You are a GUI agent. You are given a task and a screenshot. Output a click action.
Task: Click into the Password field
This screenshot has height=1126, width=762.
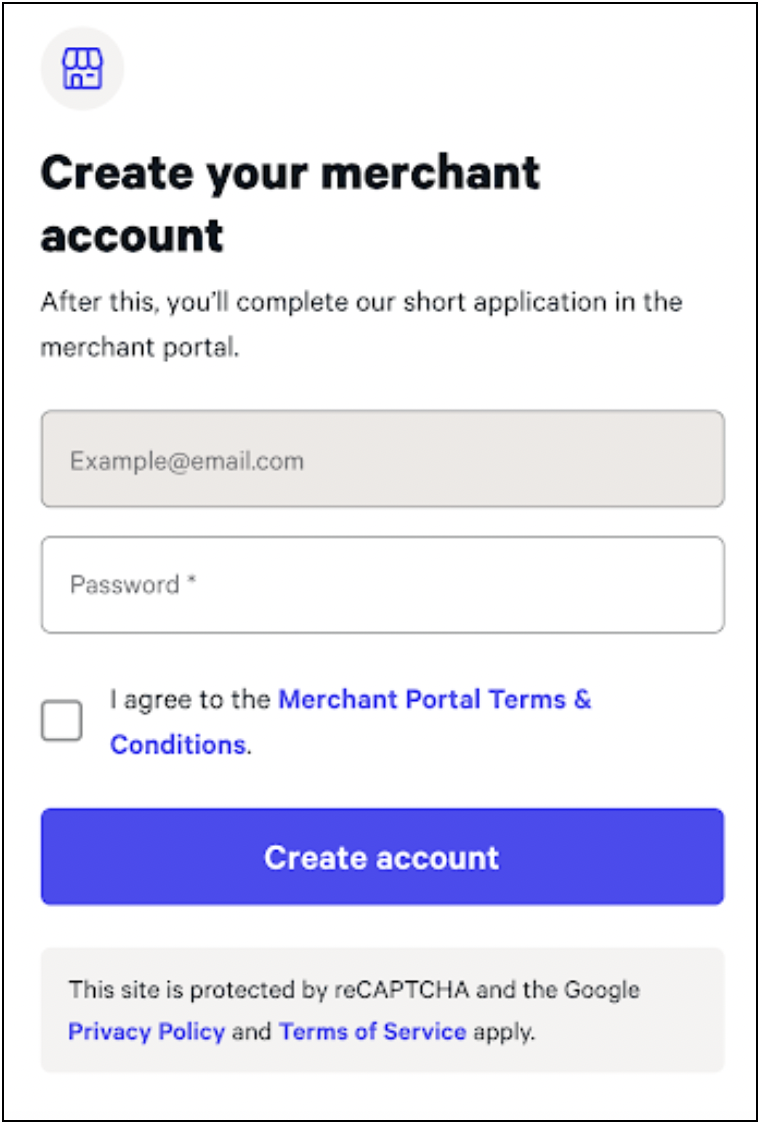tap(382, 585)
